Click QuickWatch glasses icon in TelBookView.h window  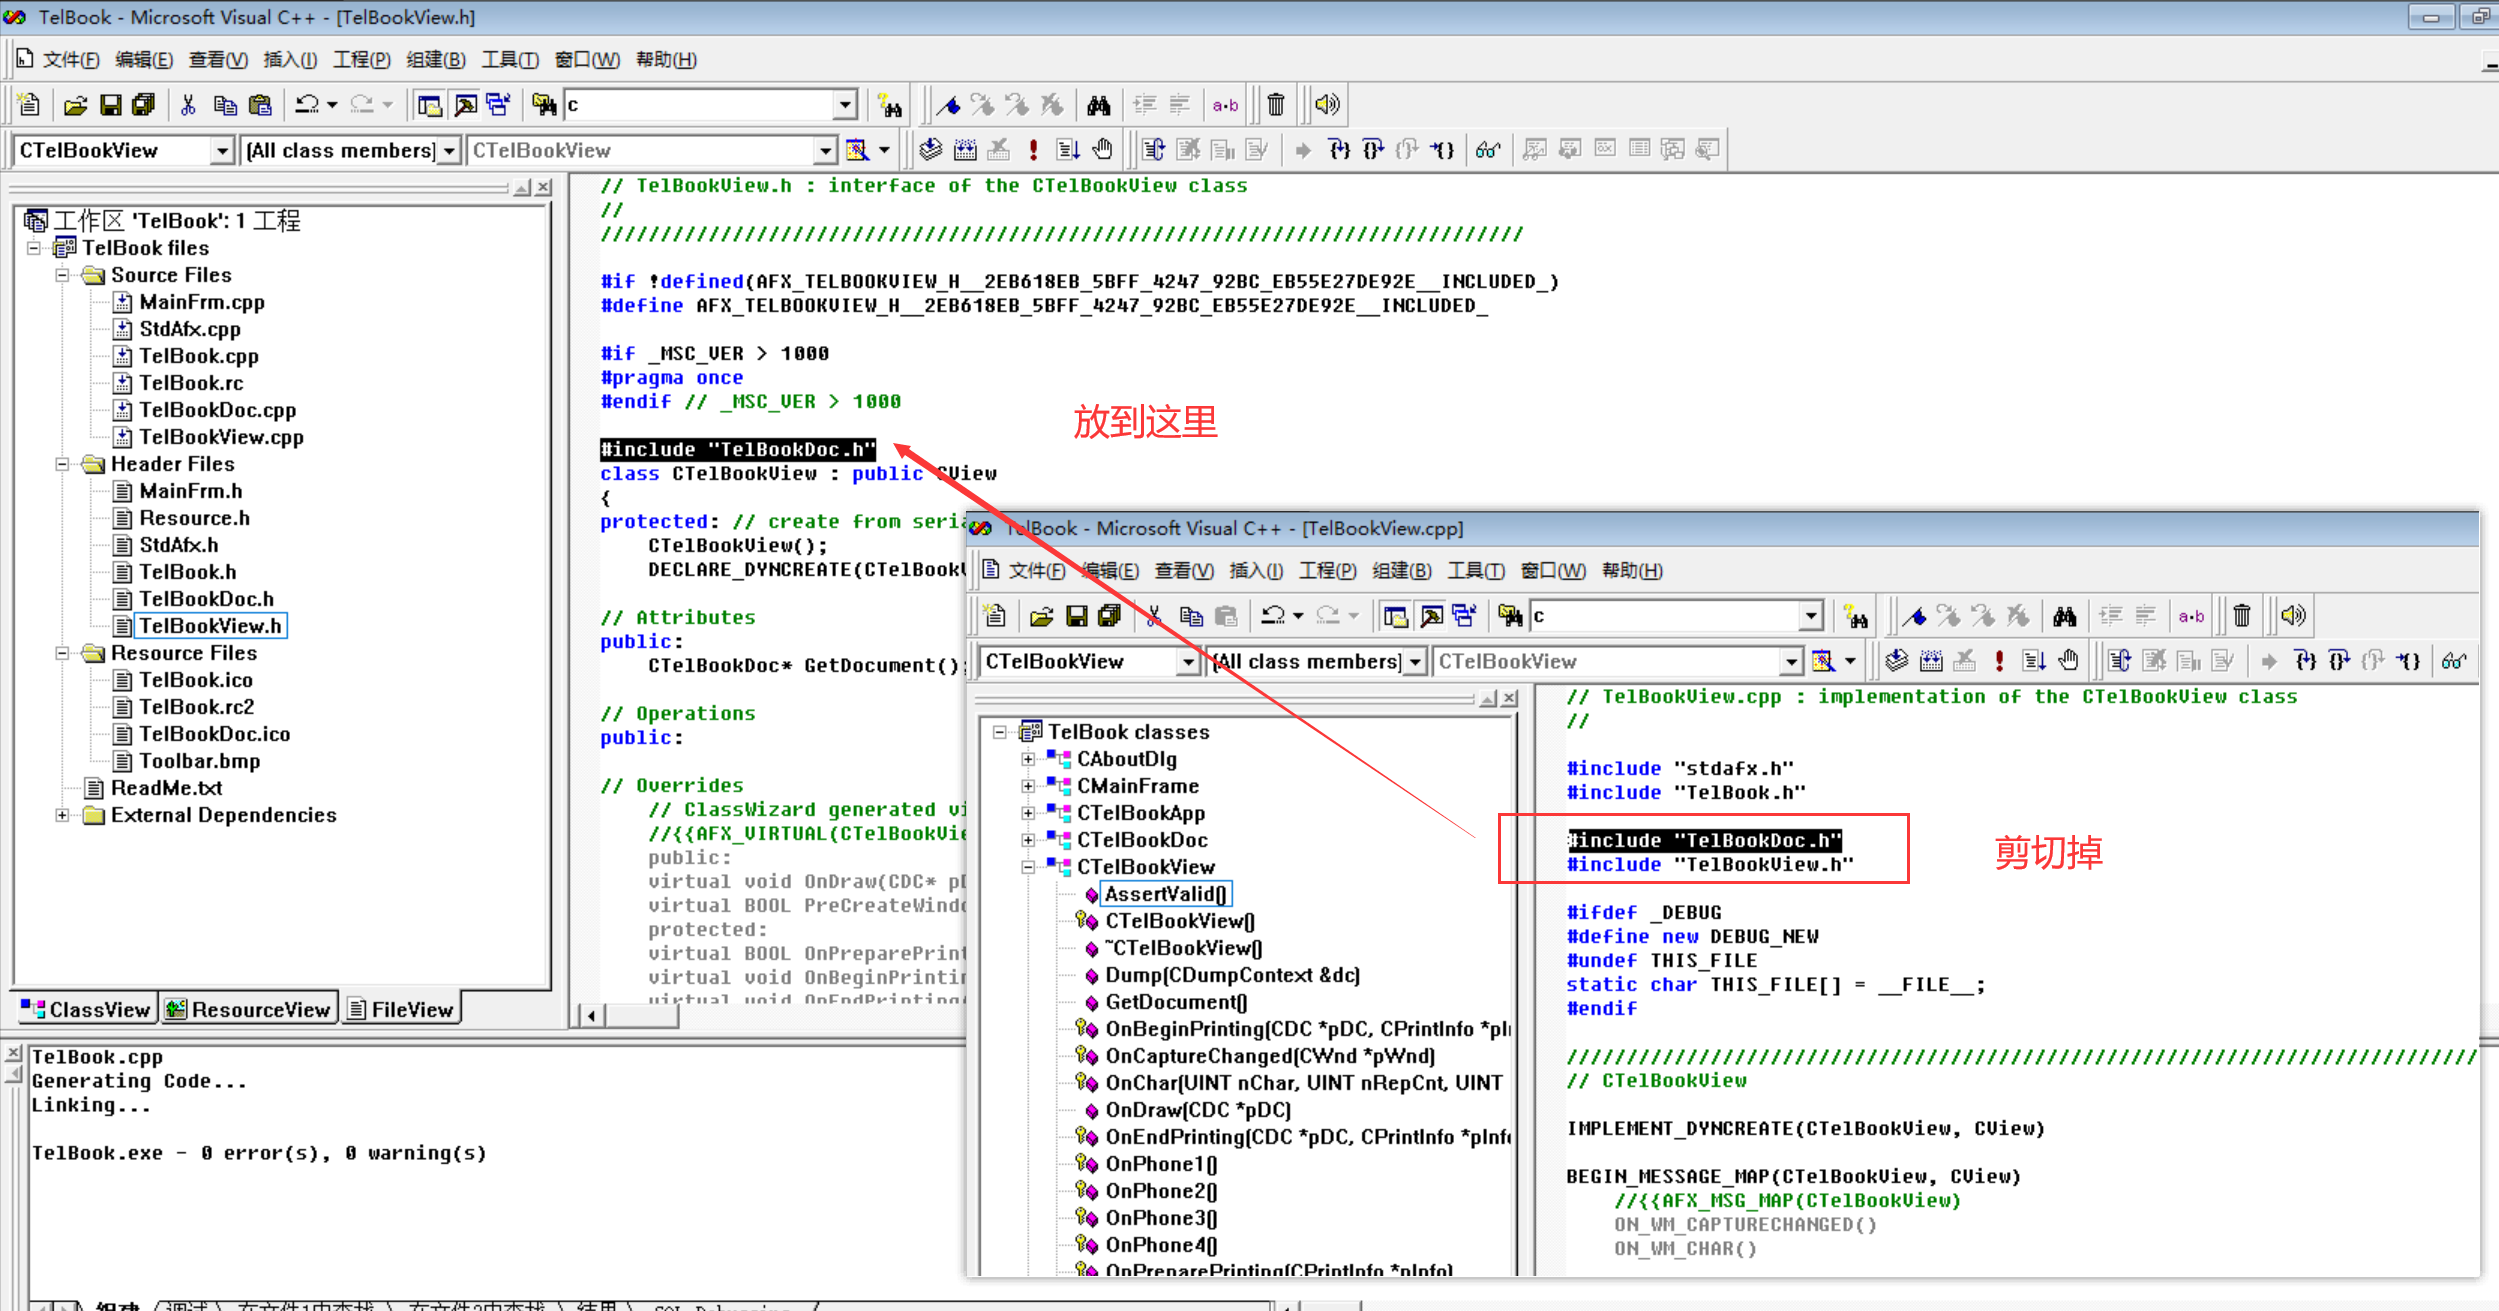click(1488, 149)
